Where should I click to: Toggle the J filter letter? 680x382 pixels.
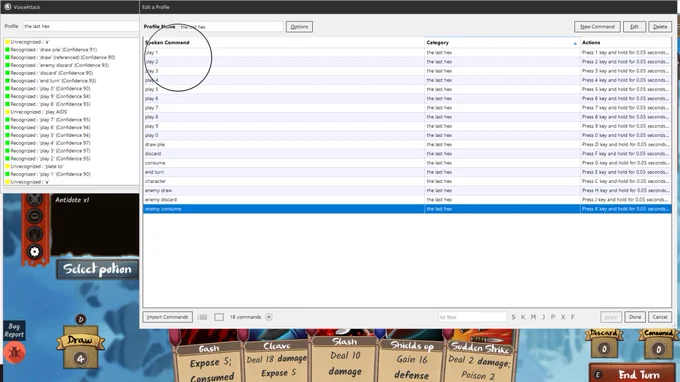click(543, 317)
